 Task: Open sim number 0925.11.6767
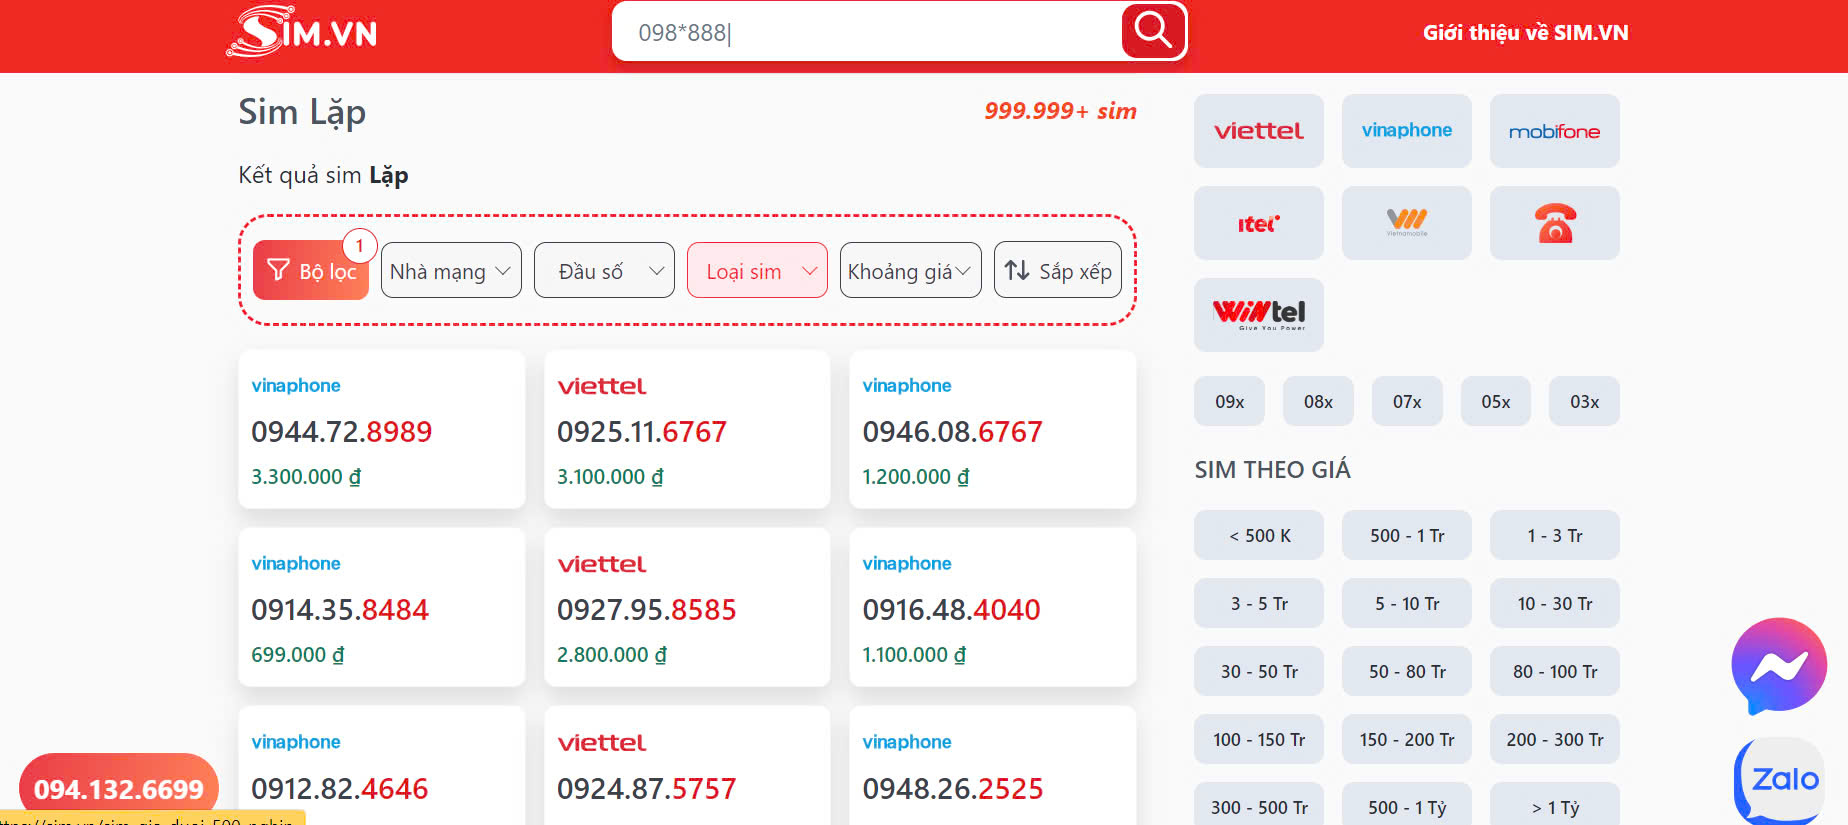click(642, 431)
